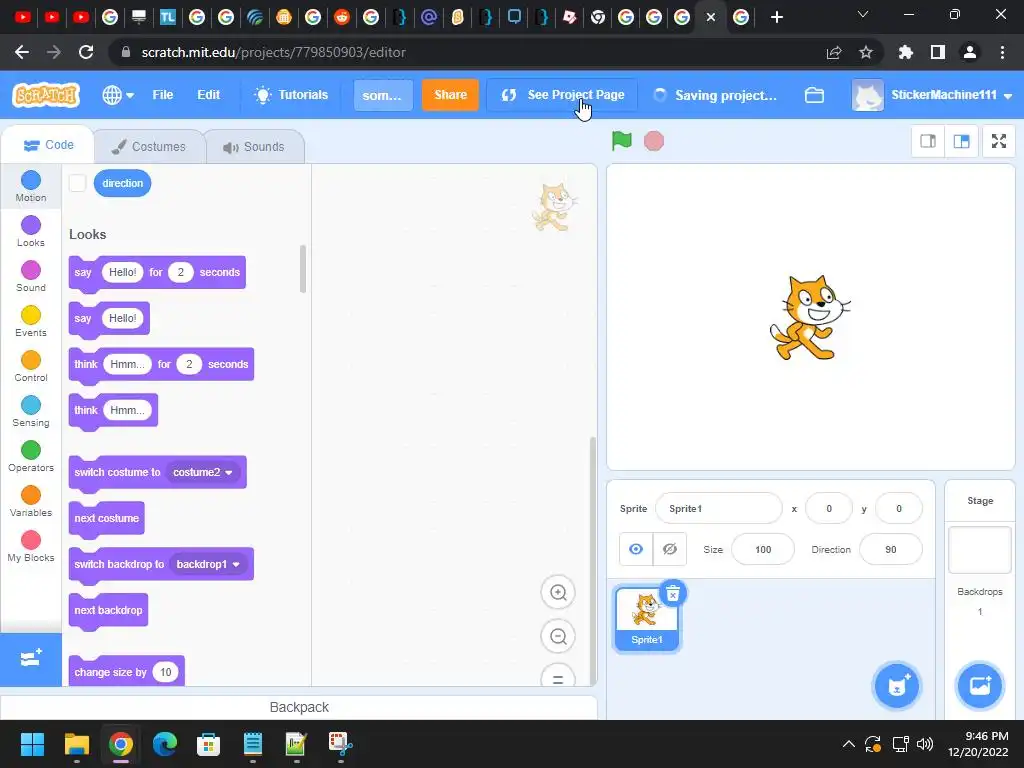The image size is (1024, 768).
Task: Show the sprite with eye icon
Action: pos(635,549)
